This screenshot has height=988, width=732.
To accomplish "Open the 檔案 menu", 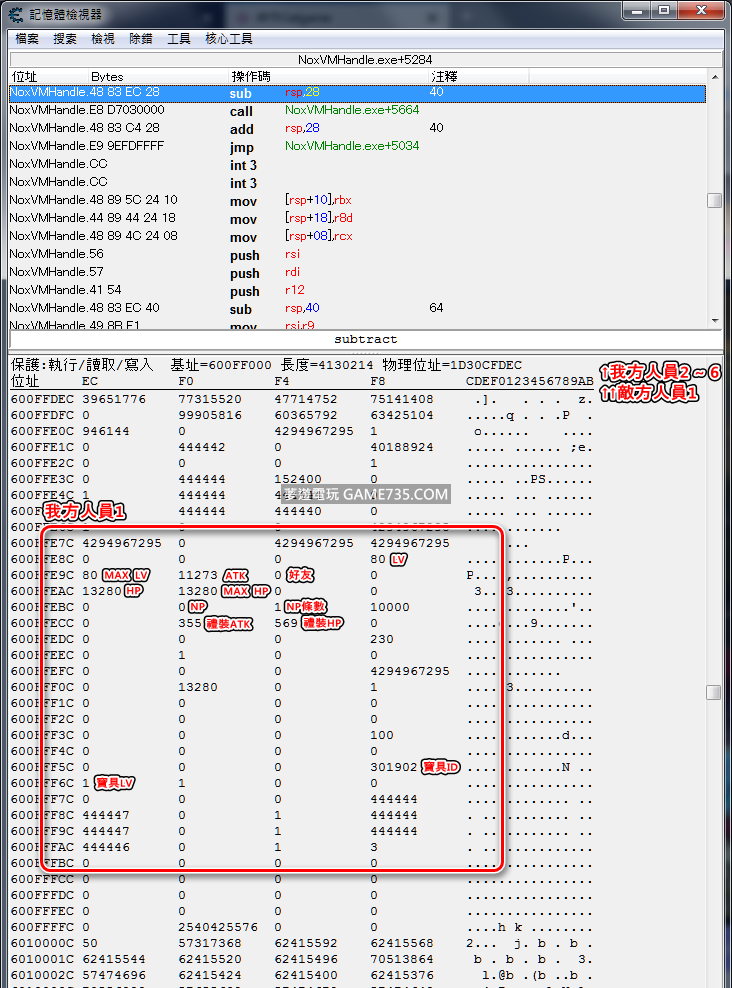I will click(27, 39).
